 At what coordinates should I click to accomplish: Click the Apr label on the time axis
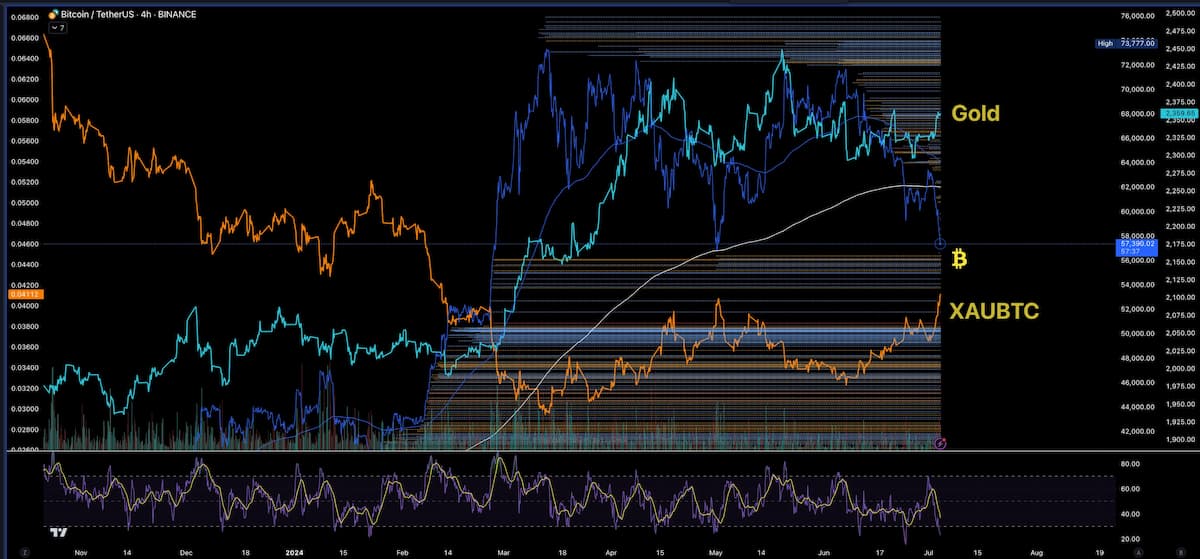click(611, 551)
